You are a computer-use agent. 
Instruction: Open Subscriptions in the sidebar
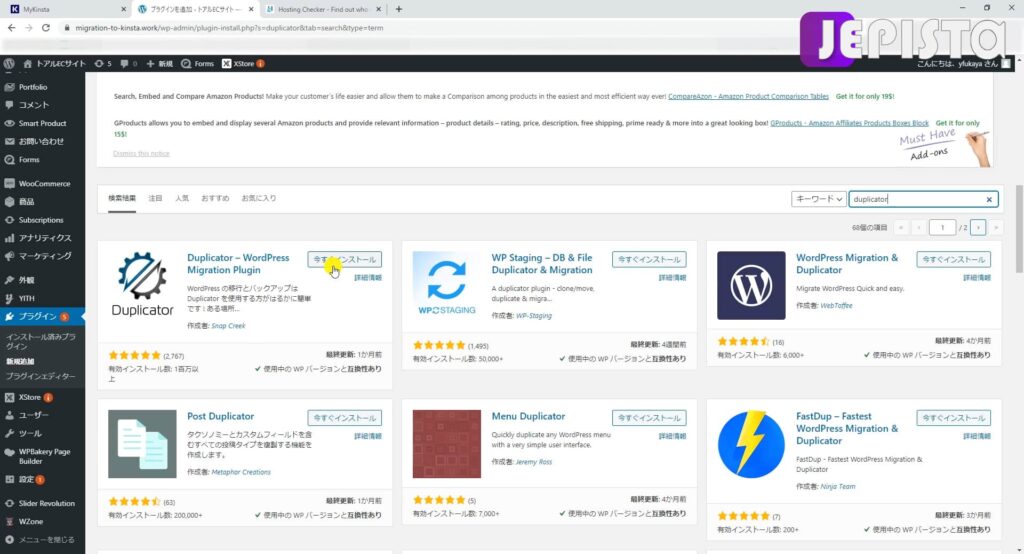42,220
